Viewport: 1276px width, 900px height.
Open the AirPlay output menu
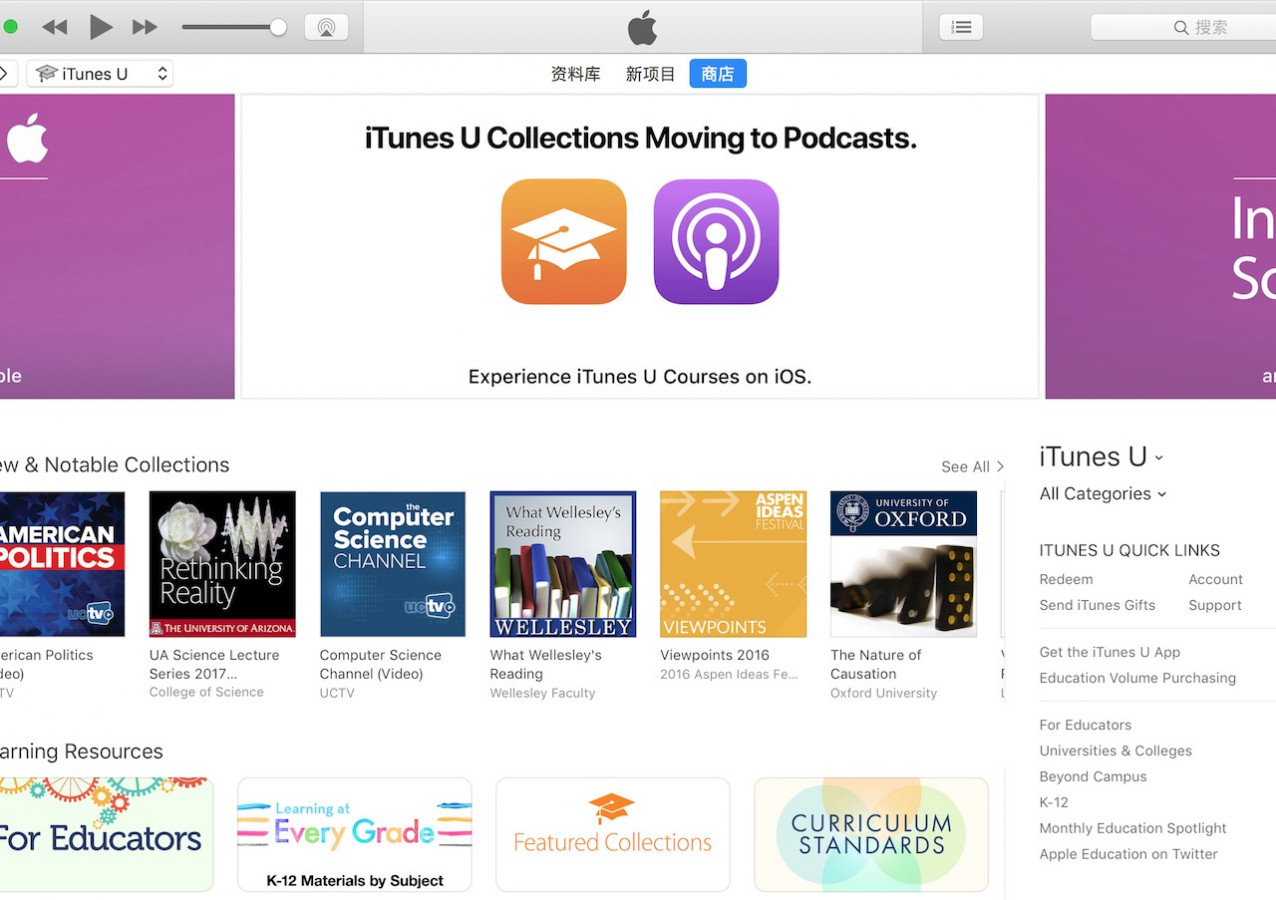tap(326, 27)
